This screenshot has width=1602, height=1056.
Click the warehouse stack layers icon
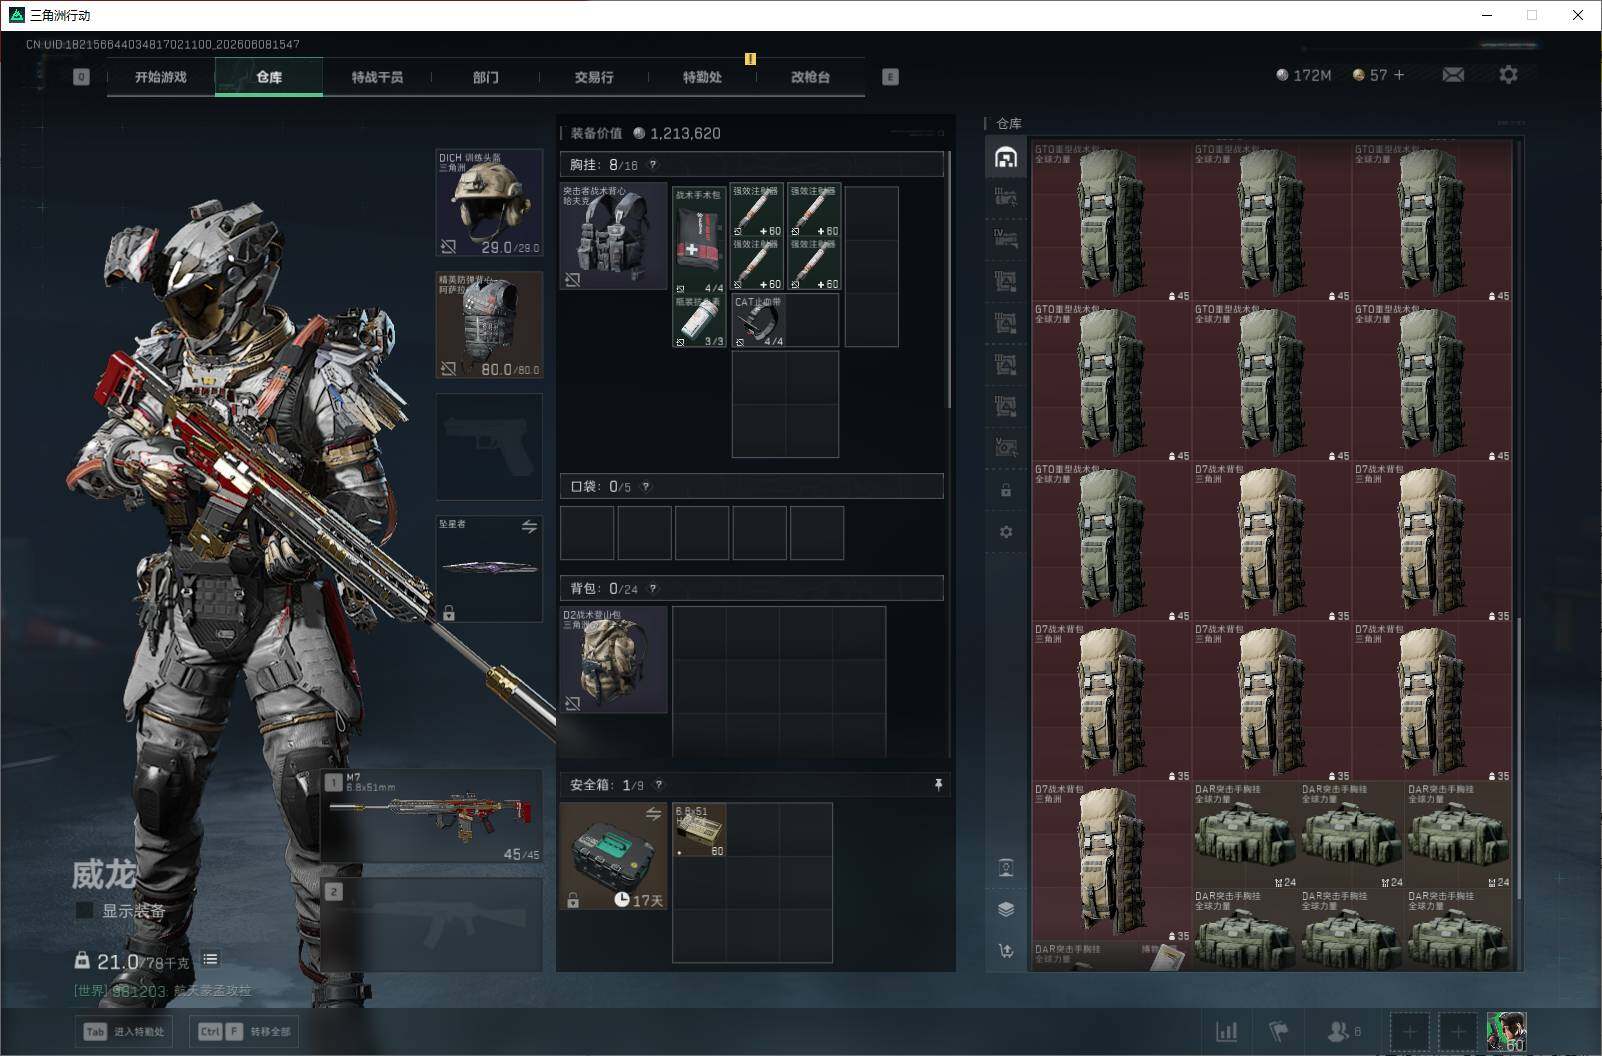point(1006,909)
